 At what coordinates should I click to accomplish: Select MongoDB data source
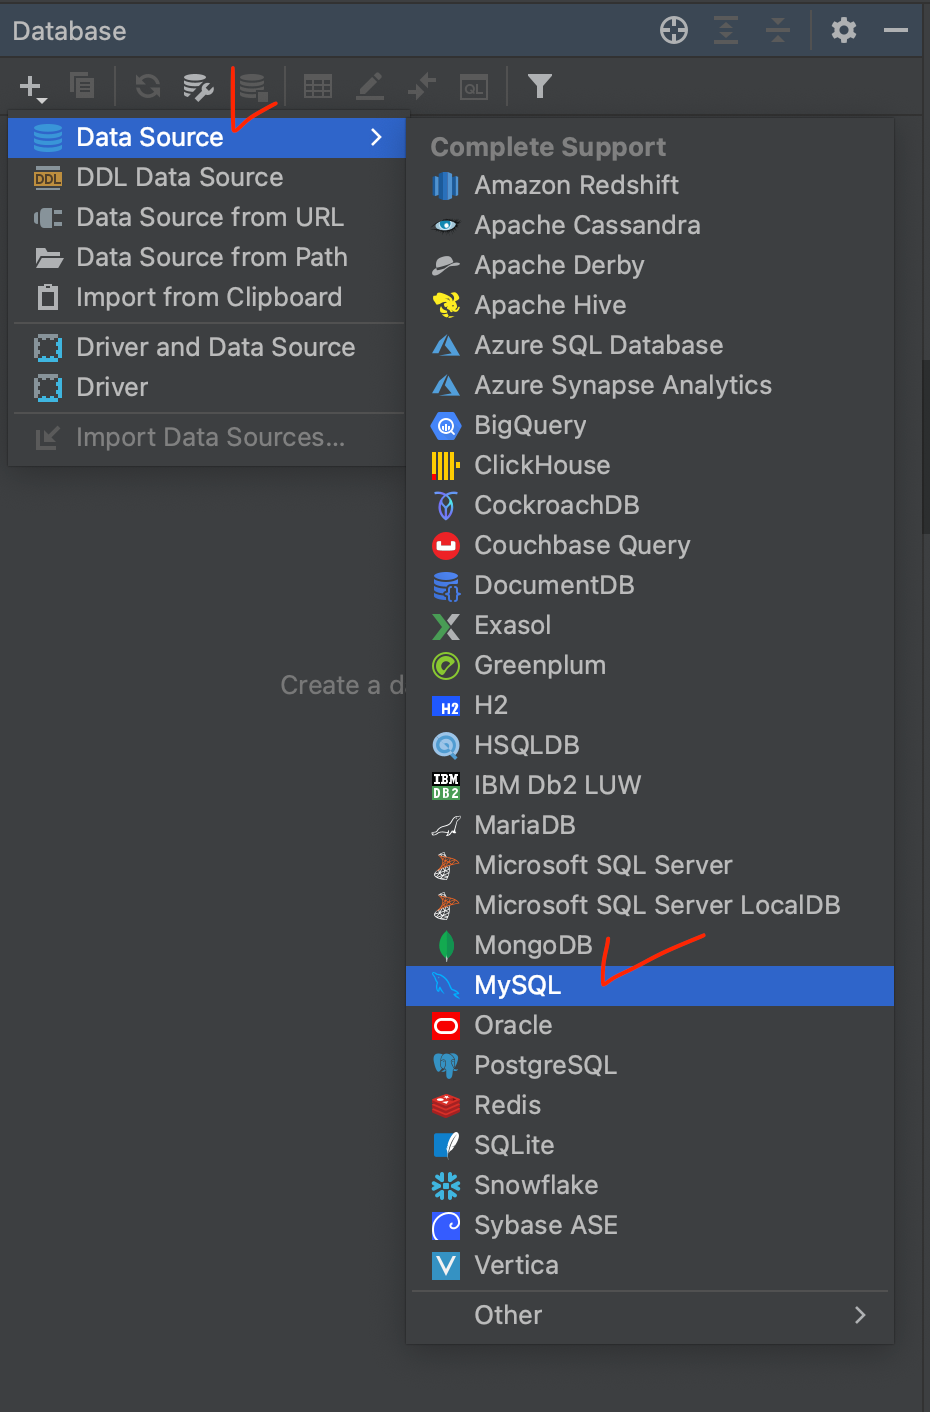tap(650, 945)
